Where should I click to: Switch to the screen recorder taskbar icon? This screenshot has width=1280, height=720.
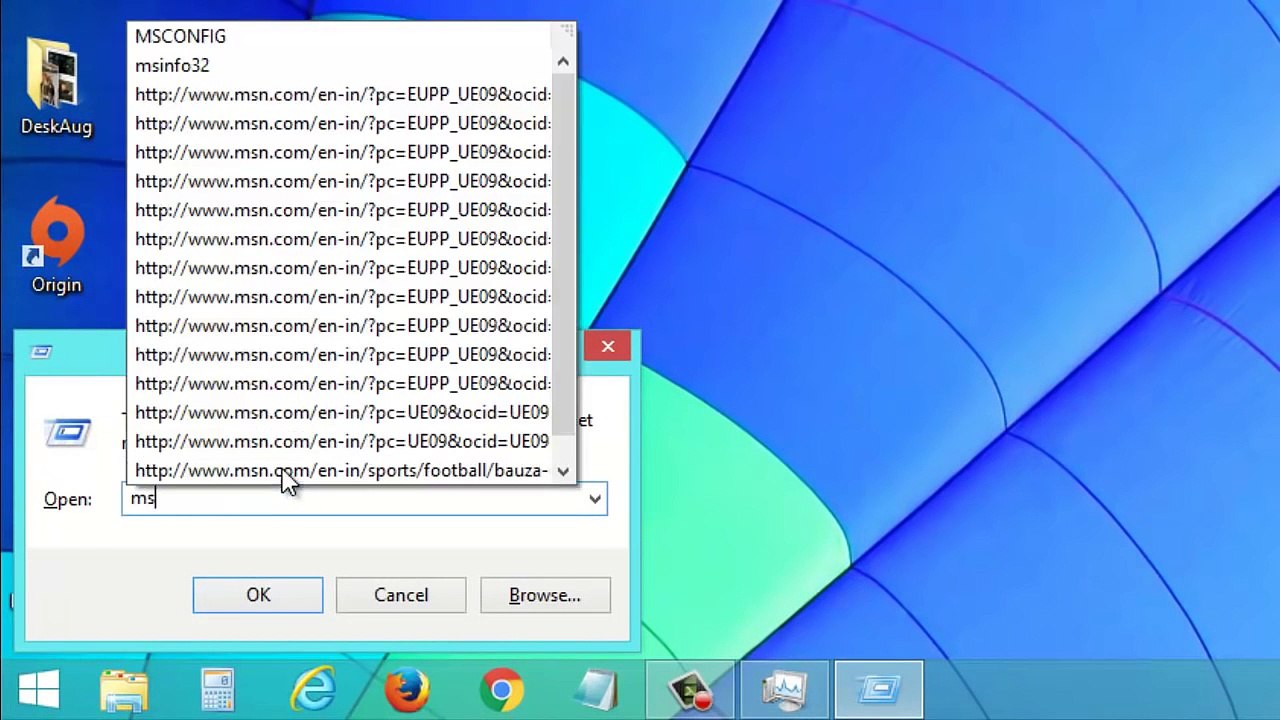coord(690,690)
